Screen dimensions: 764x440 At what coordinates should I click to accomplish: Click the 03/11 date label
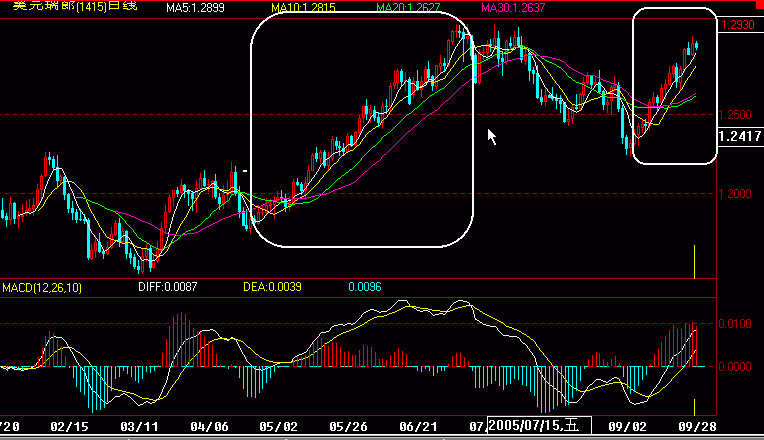click(139, 427)
